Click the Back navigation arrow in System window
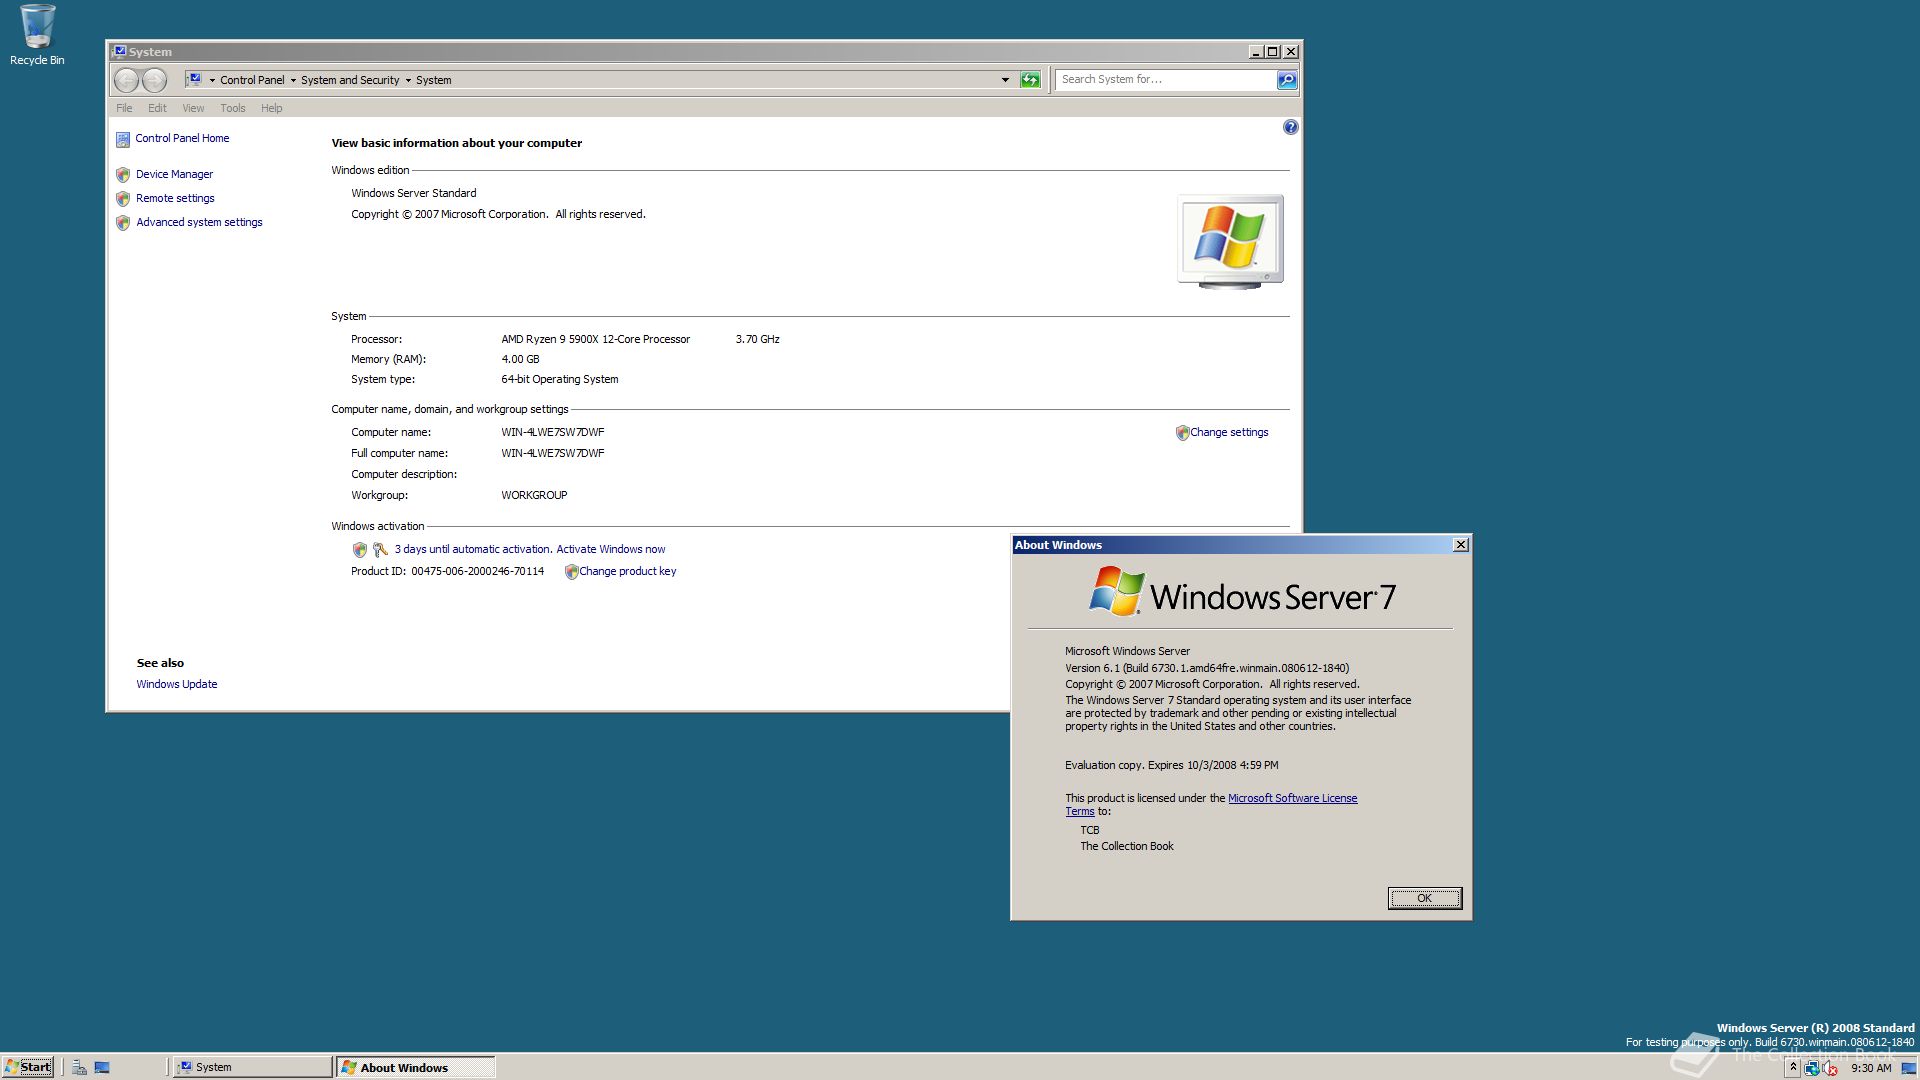The image size is (1920, 1080). [126, 80]
